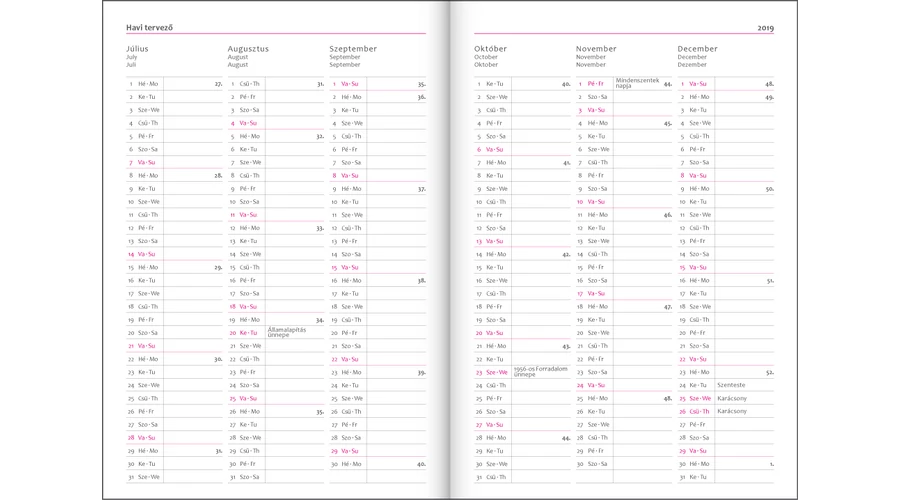This screenshot has width=900, height=500.
Task: Click the 'July' English subtitle under Július
Action: click(x=131, y=57)
